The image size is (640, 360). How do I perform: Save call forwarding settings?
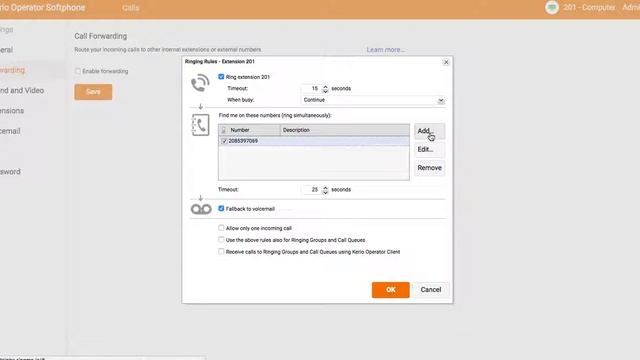coord(93,92)
